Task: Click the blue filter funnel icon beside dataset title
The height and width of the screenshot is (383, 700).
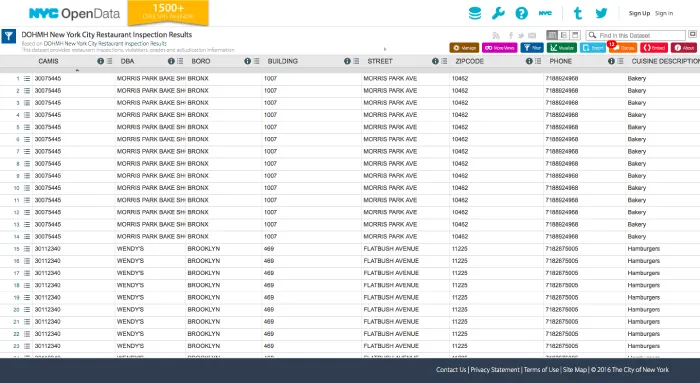Action: point(8,36)
